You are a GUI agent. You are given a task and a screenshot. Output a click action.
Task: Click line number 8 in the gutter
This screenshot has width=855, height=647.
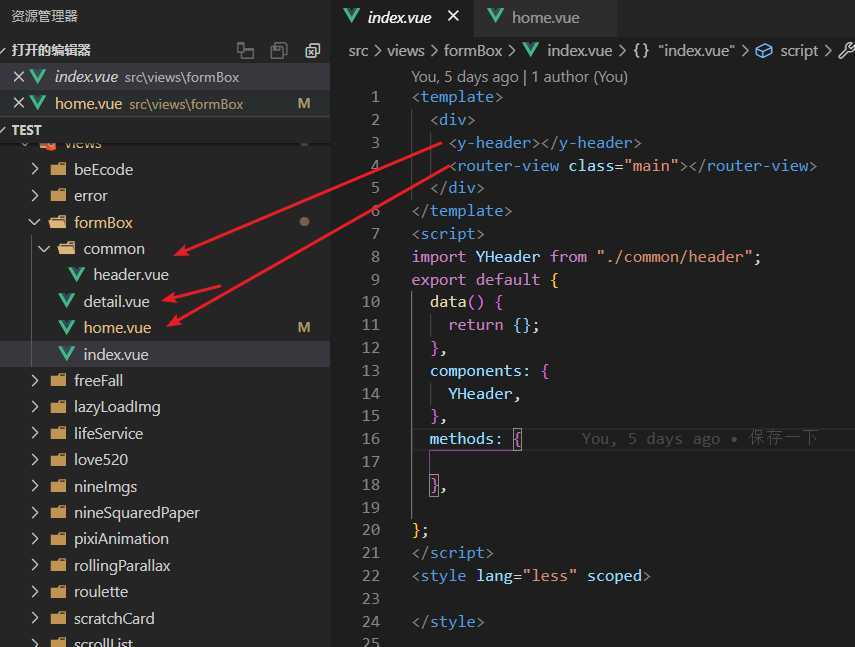pos(375,257)
